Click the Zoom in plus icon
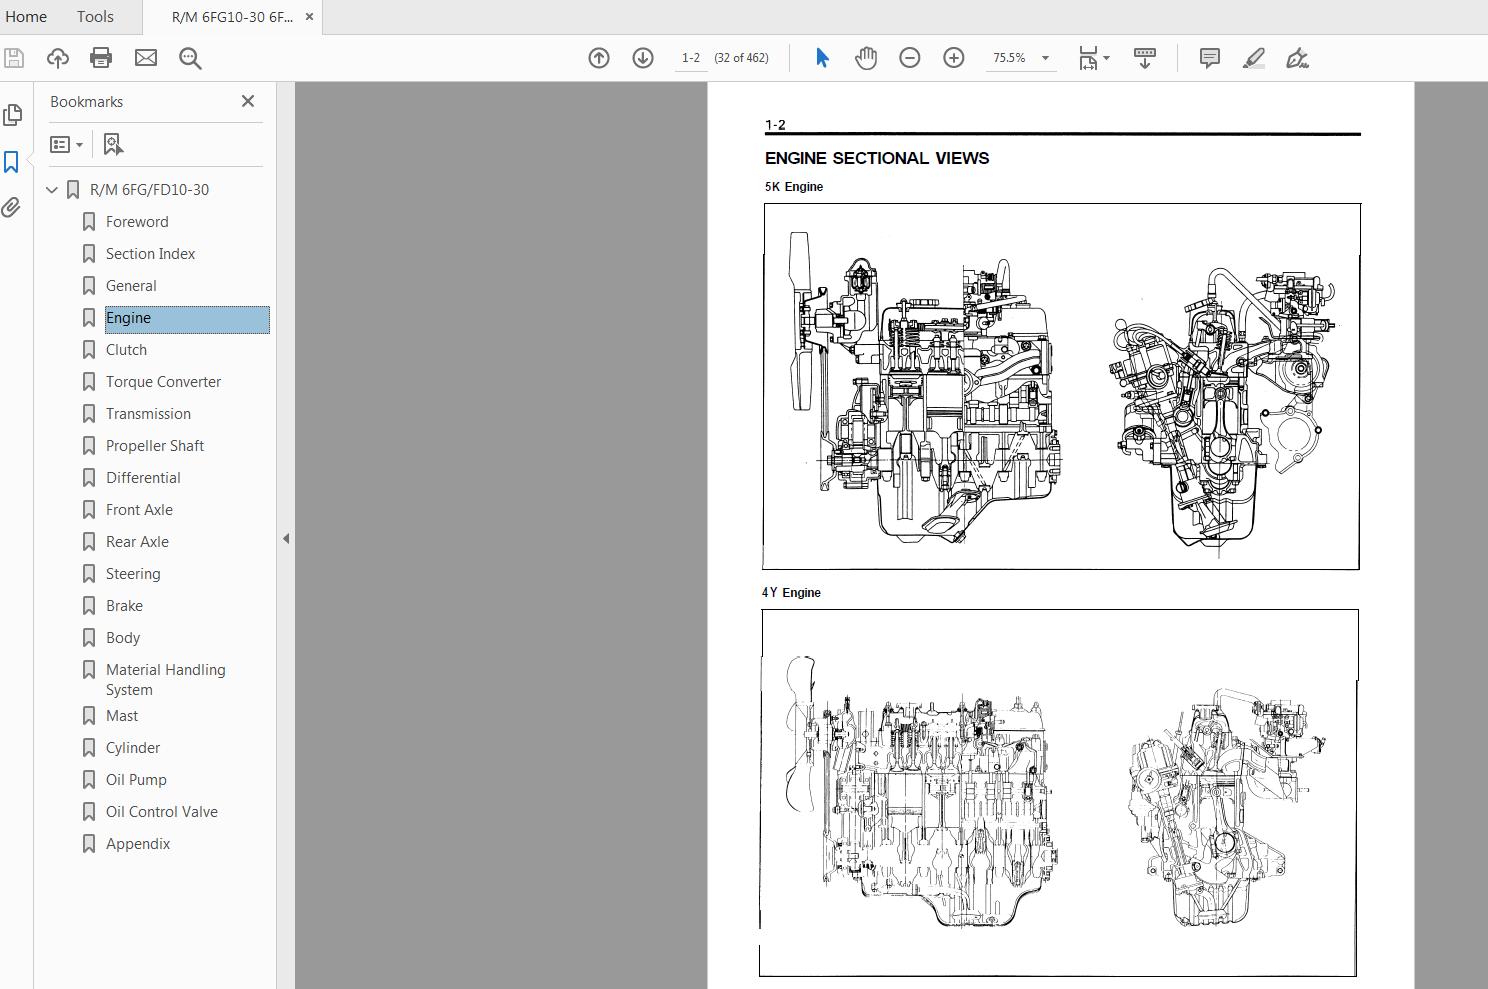Viewport: 1488px width, 989px height. tap(954, 58)
